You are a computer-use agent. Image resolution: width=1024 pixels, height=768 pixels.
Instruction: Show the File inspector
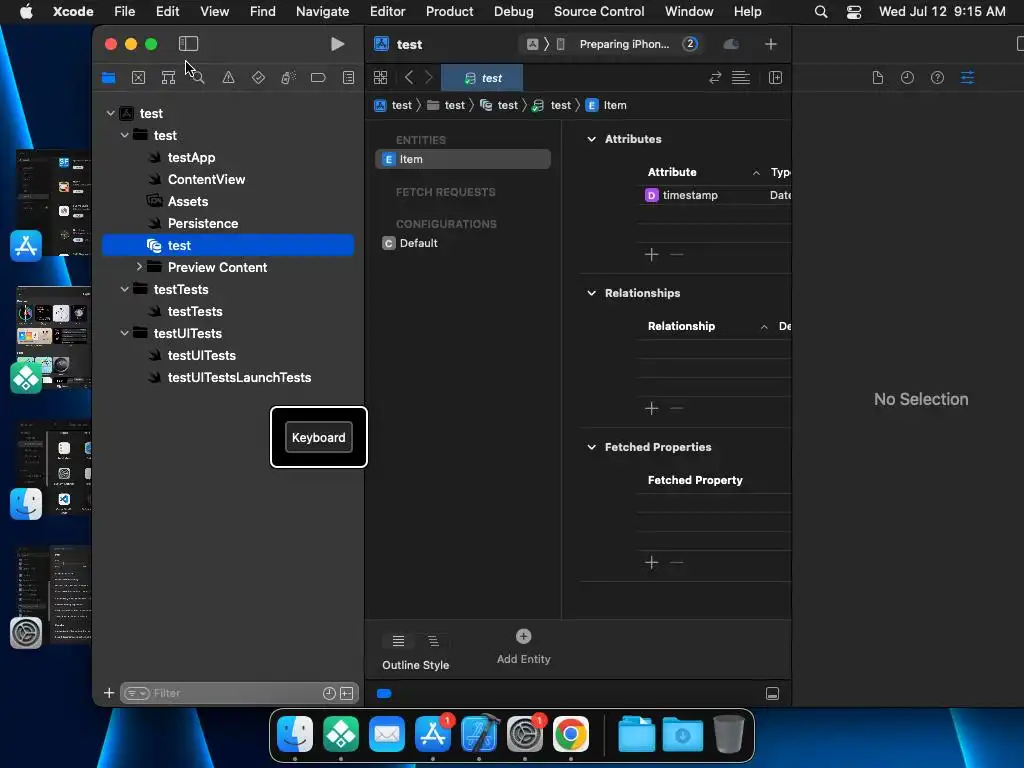(878, 78)
